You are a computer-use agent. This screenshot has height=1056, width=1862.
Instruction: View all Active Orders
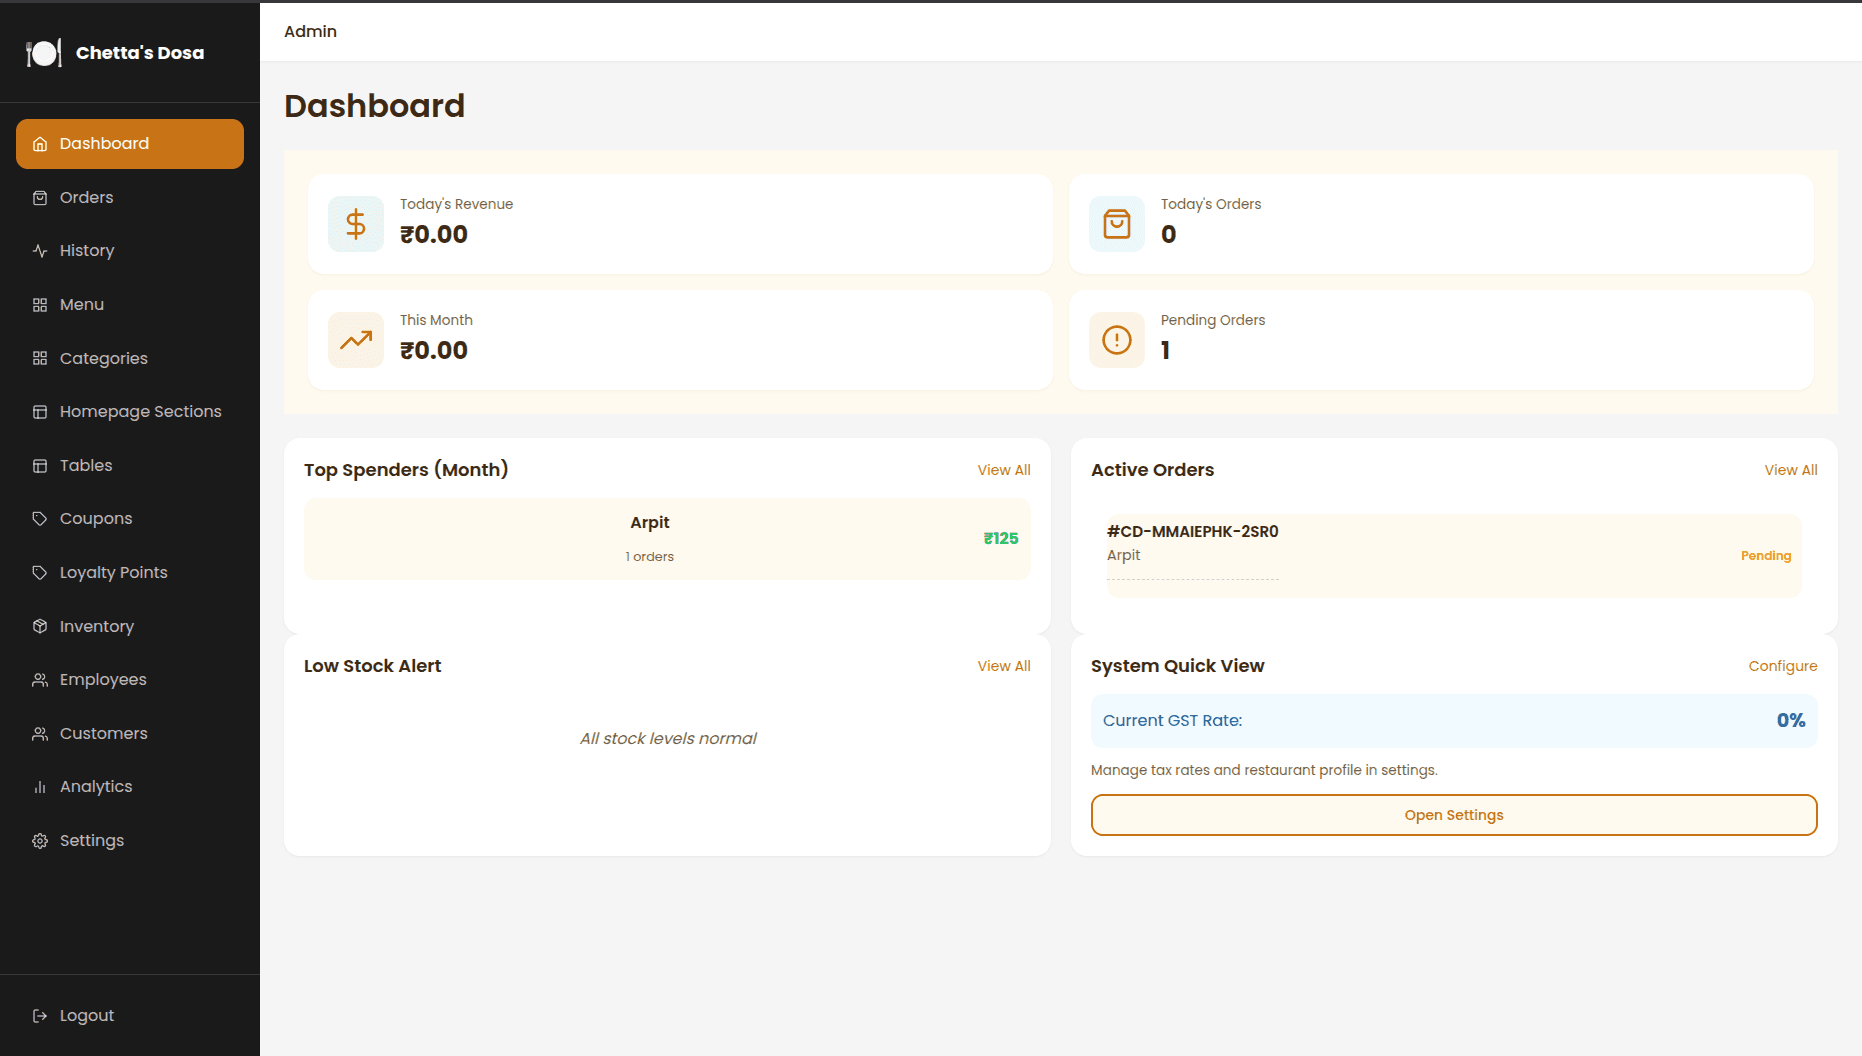[1790, 470]
